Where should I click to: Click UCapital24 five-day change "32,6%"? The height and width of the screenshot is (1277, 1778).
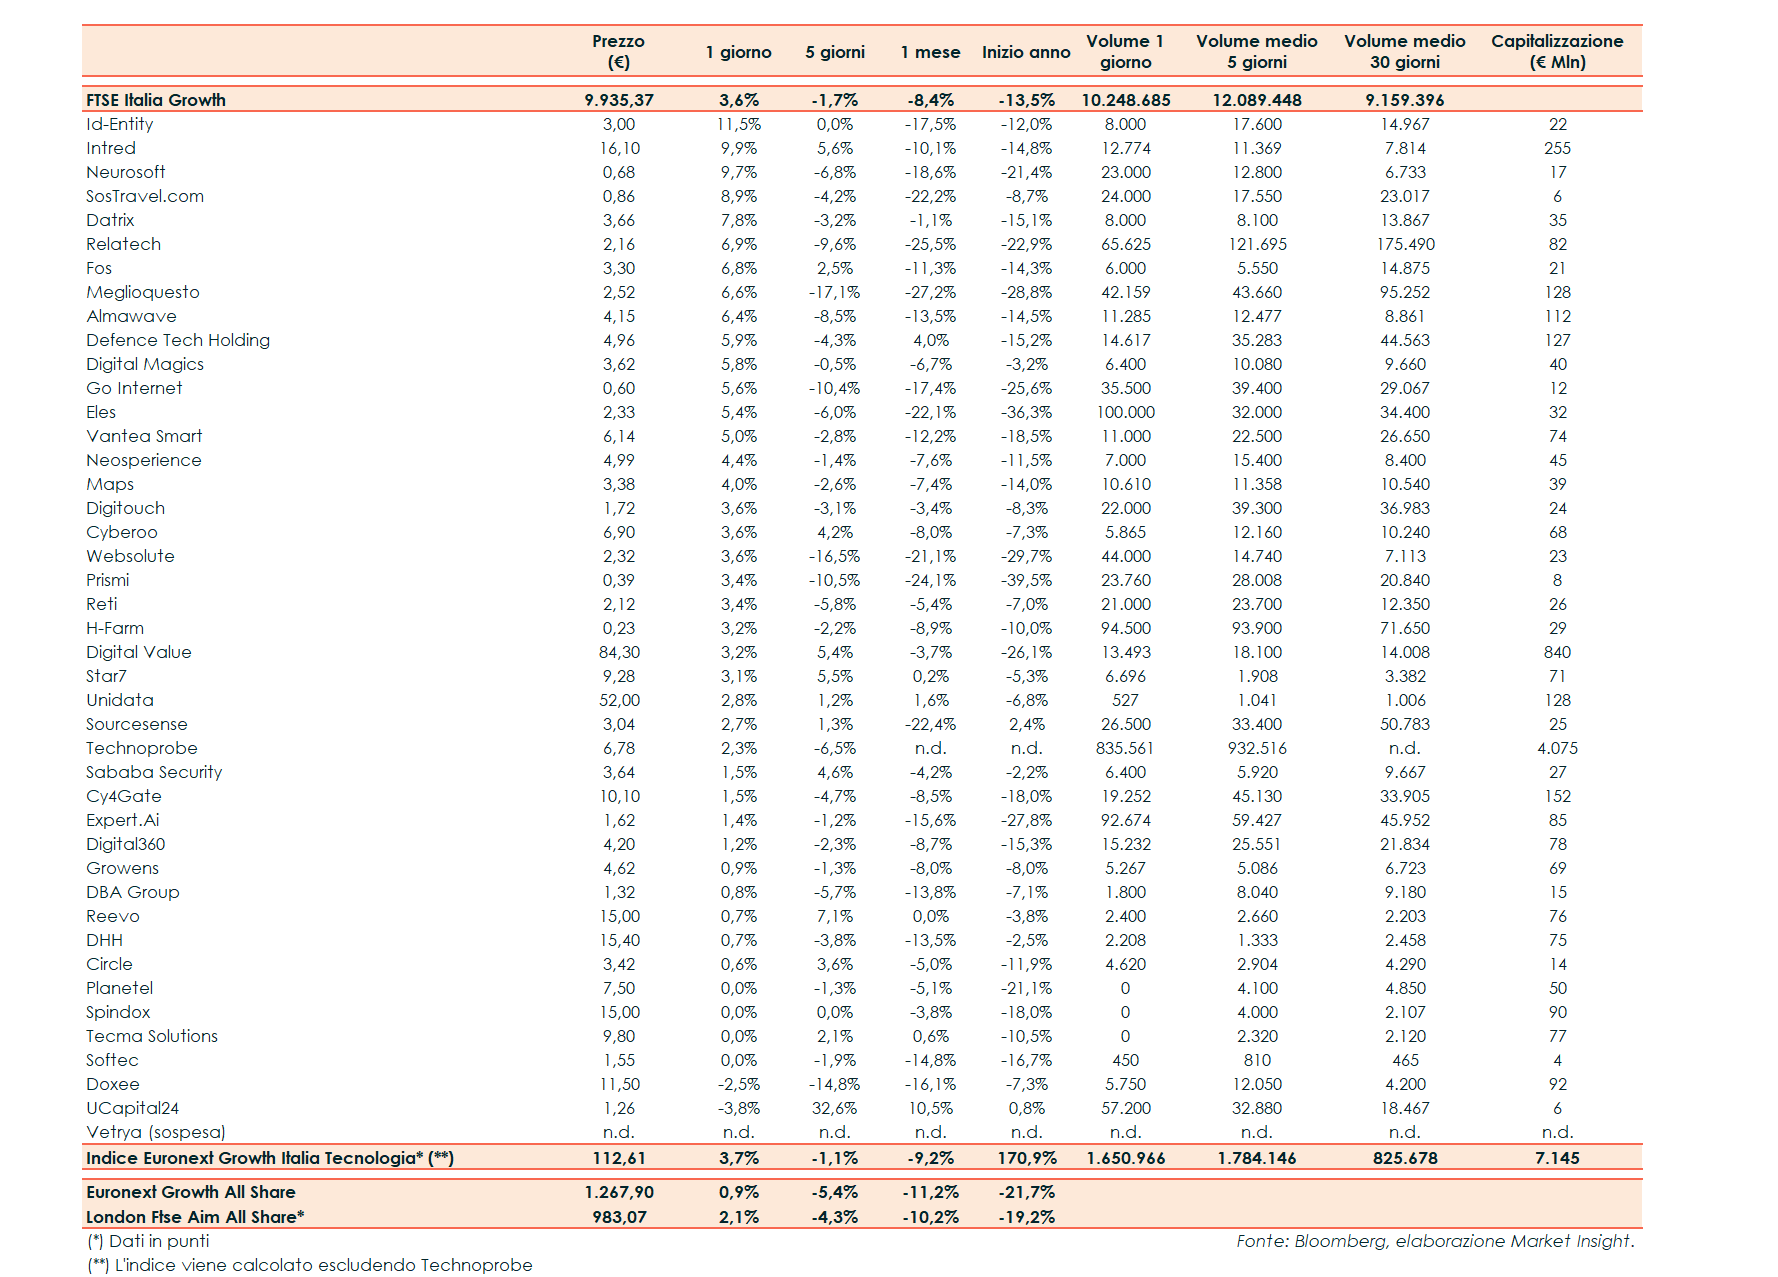(835, 1108)
